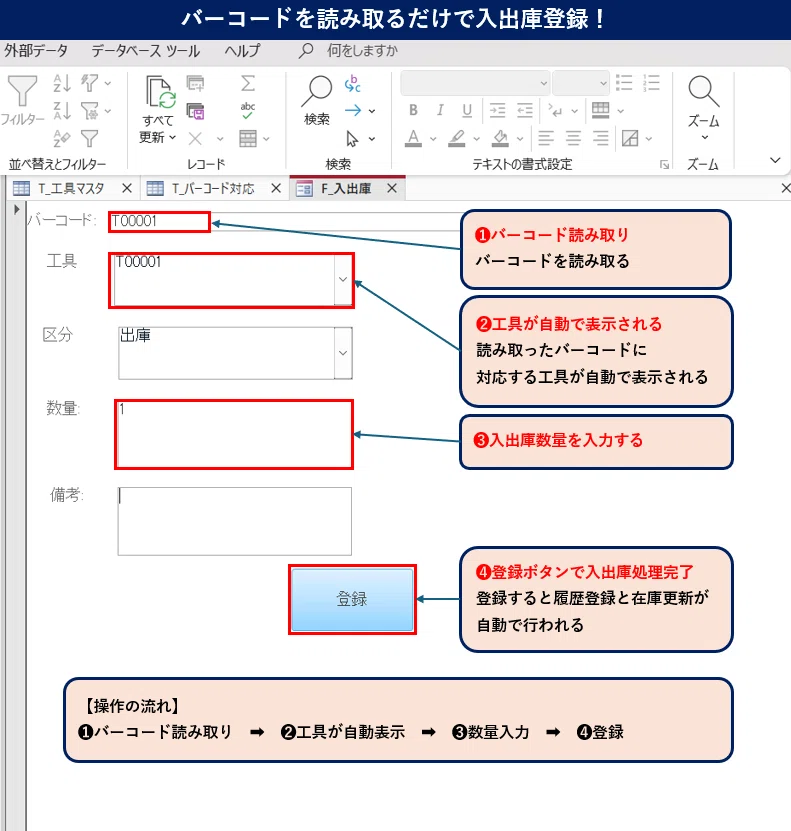Viewport: 791px width, 831px height.
Task: Collapse the ribbon with chevron
Action: tap(775, 160)
